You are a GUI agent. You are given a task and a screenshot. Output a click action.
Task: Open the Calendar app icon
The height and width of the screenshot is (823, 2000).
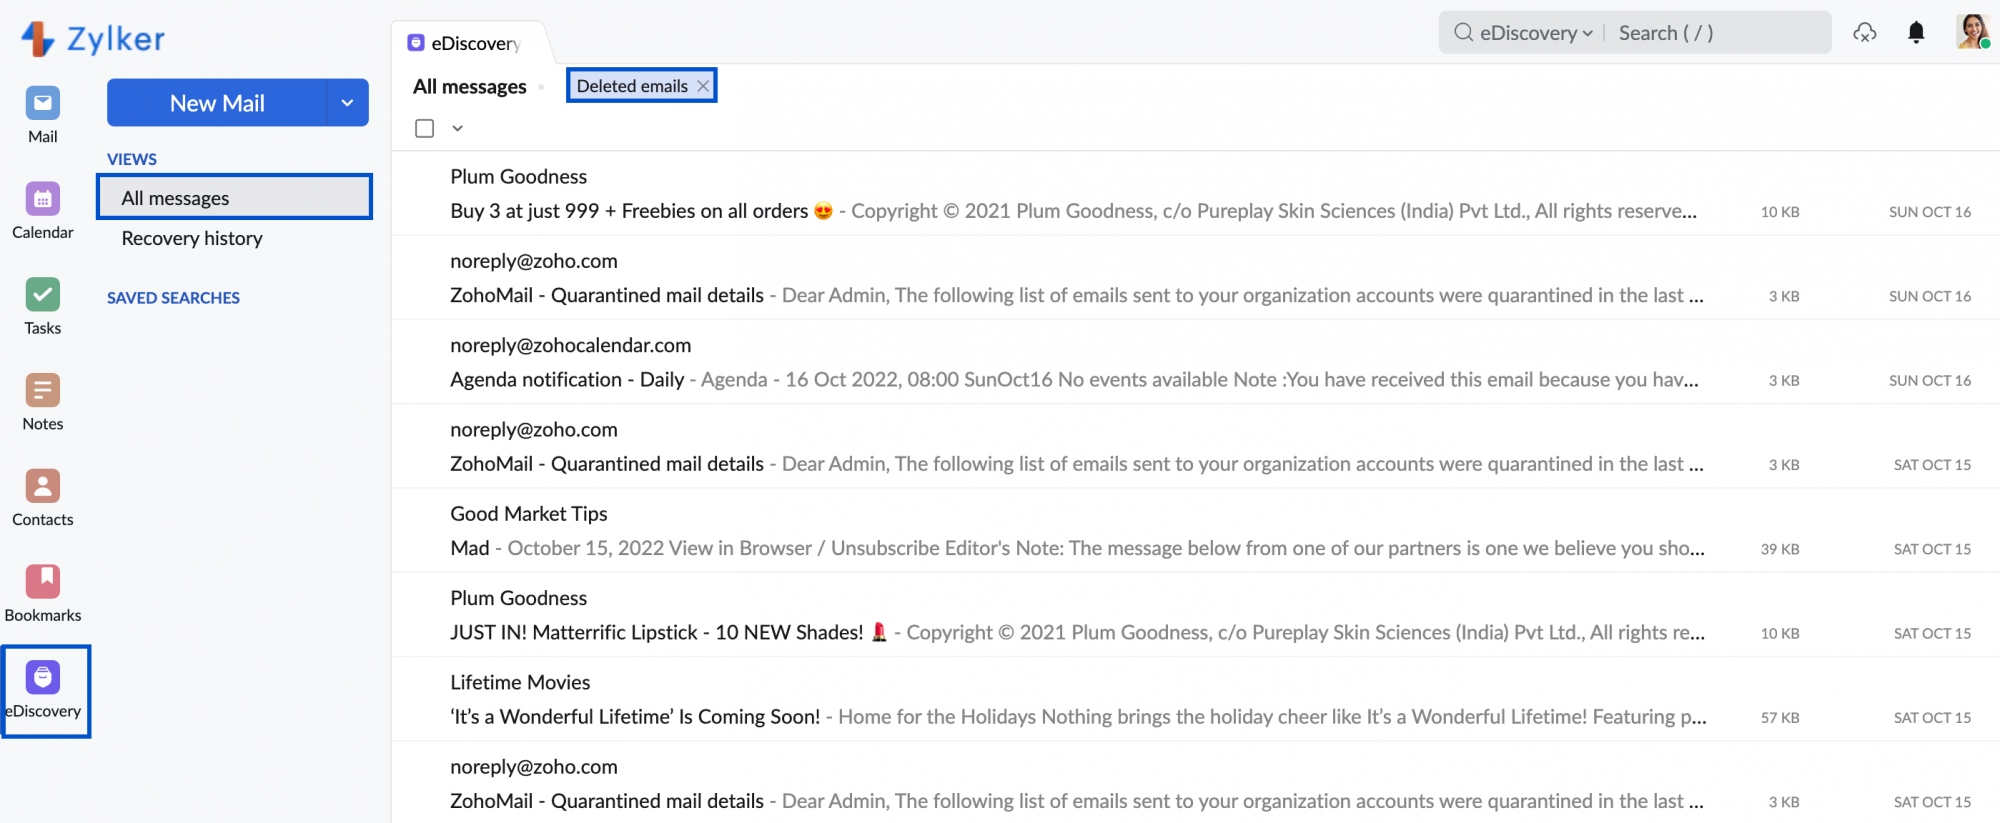pos(43,199)
